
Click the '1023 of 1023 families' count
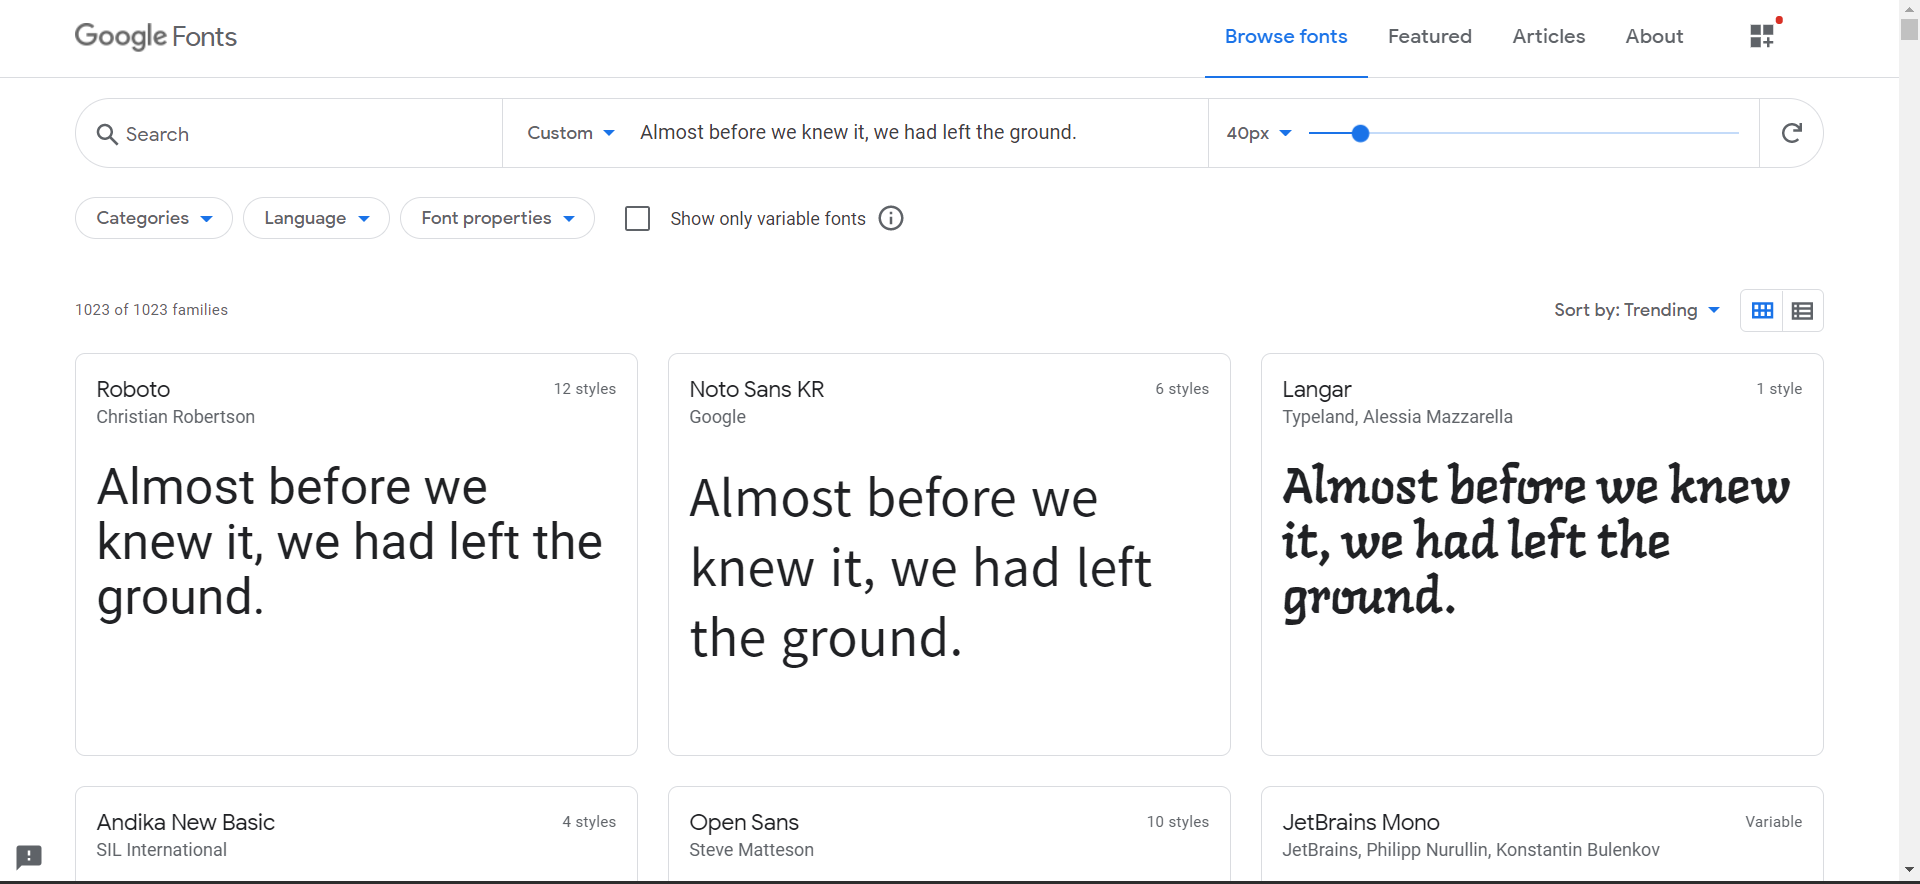tap(151, 310)
